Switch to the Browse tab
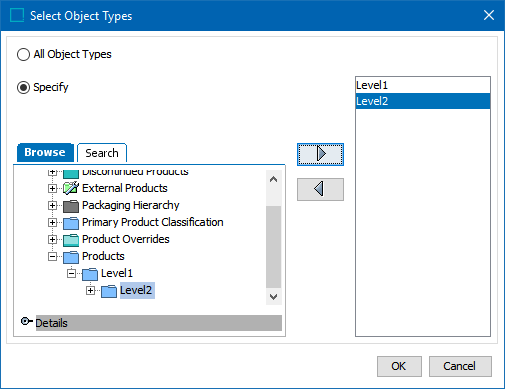 point(45,152)
